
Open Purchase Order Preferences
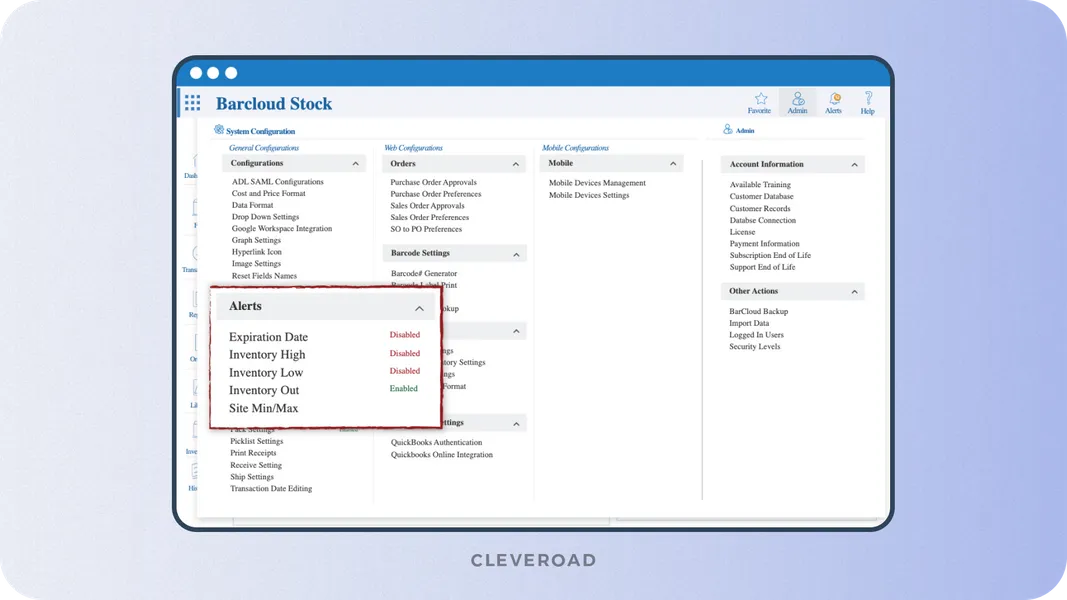(x=436, y=194)
